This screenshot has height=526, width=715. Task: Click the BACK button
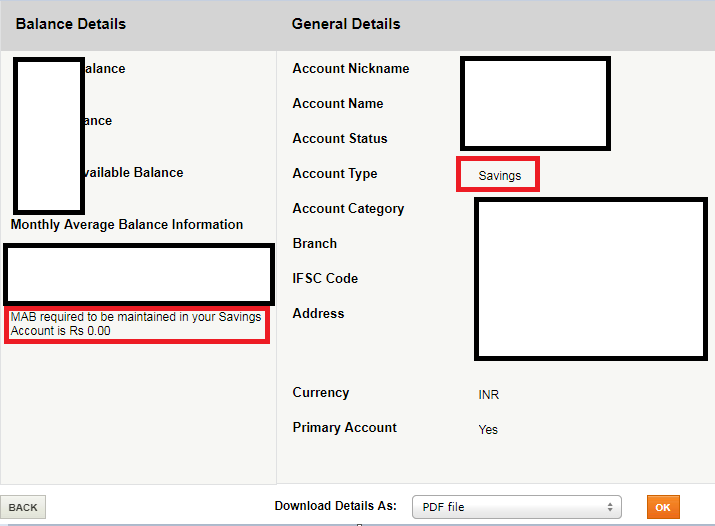(x=23, y=507)
